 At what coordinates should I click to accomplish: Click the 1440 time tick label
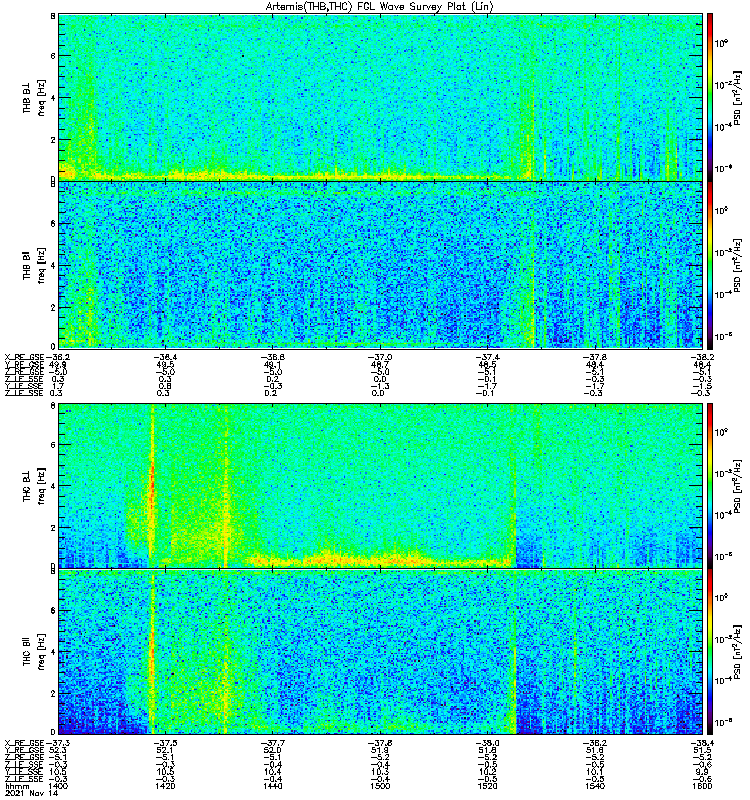coord(272,786)
